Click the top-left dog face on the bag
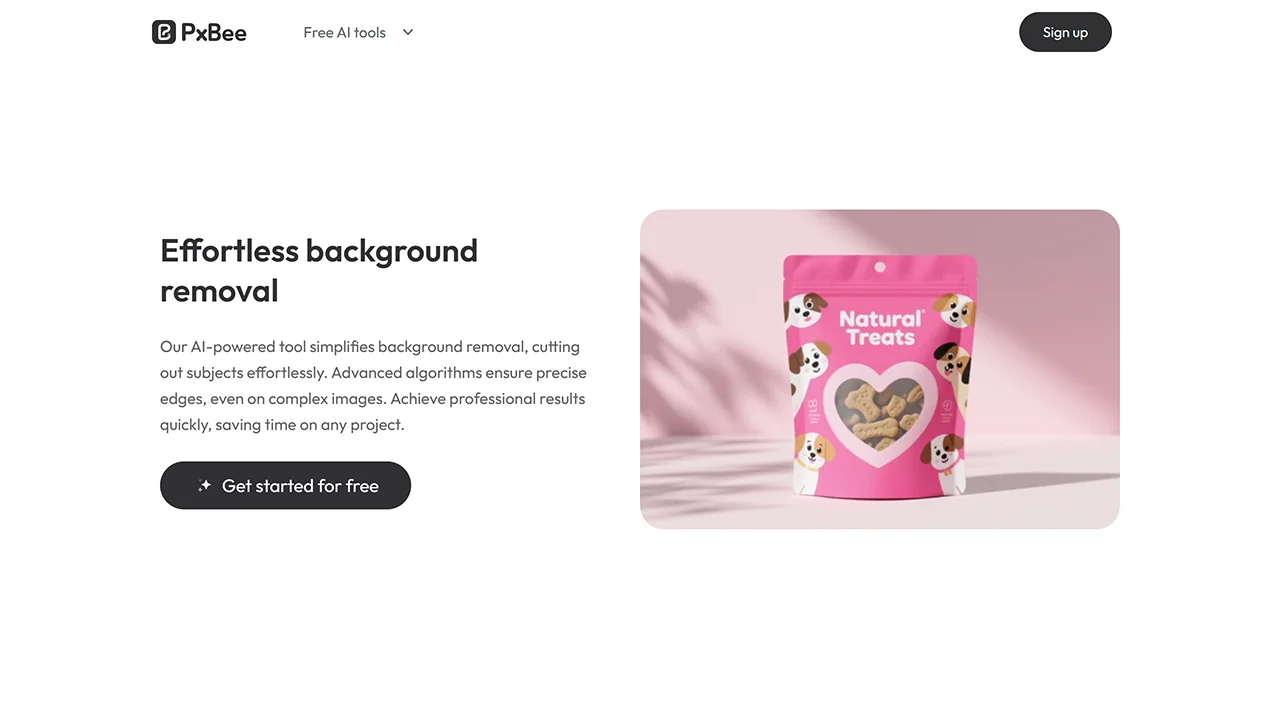1280x720 pixels. coord(806,309)
